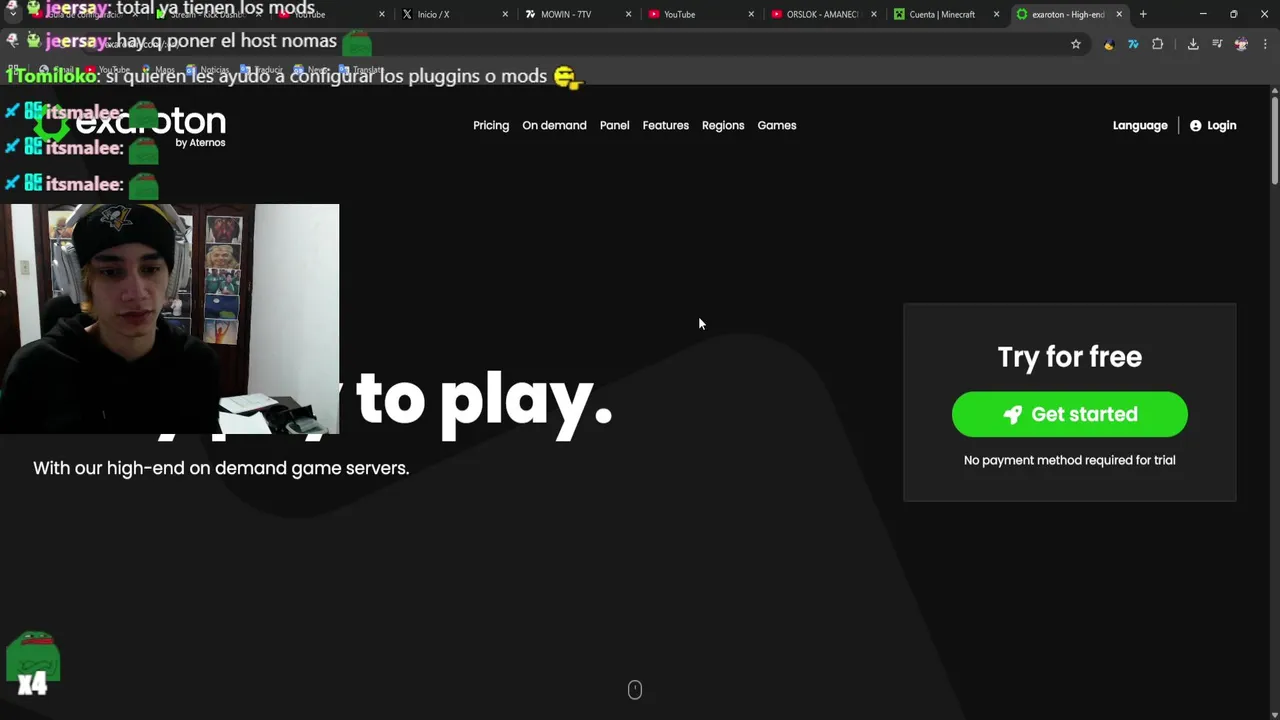This screenshot has height=720, width=1280.
Task: Open the Login link
Action: [1213, 125]
